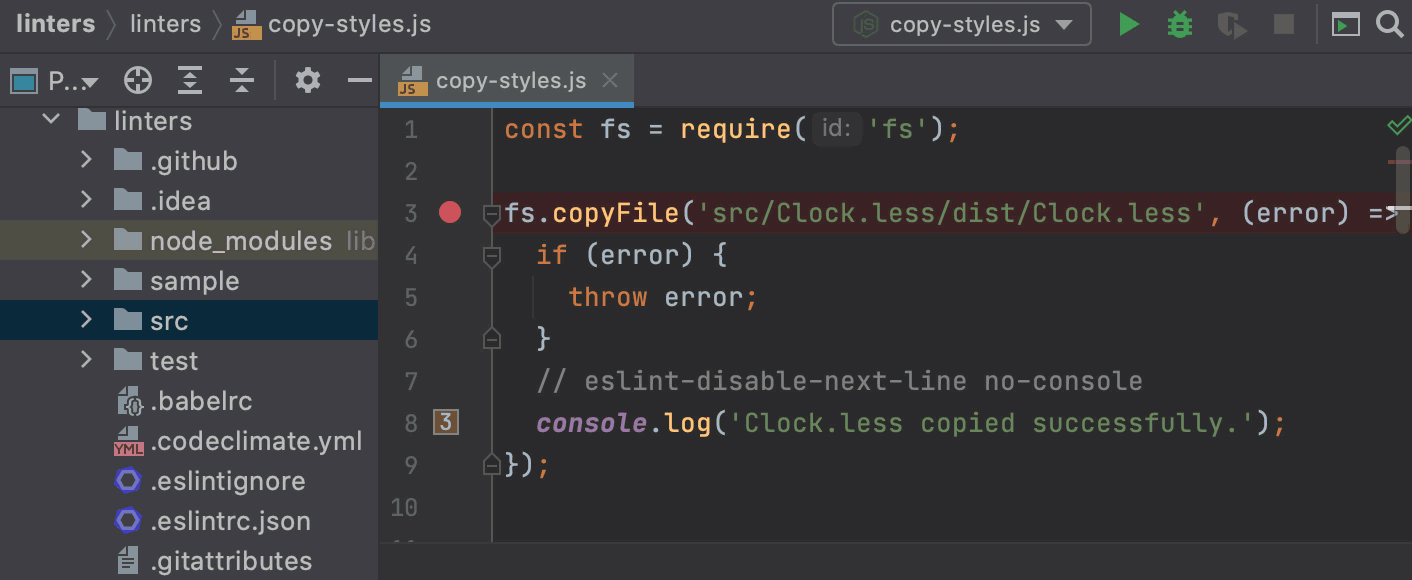The height and width of the screenshot is (580, 1412).
Task: Open the Terminal tool window icon
Action: [x=1345, y=24]
